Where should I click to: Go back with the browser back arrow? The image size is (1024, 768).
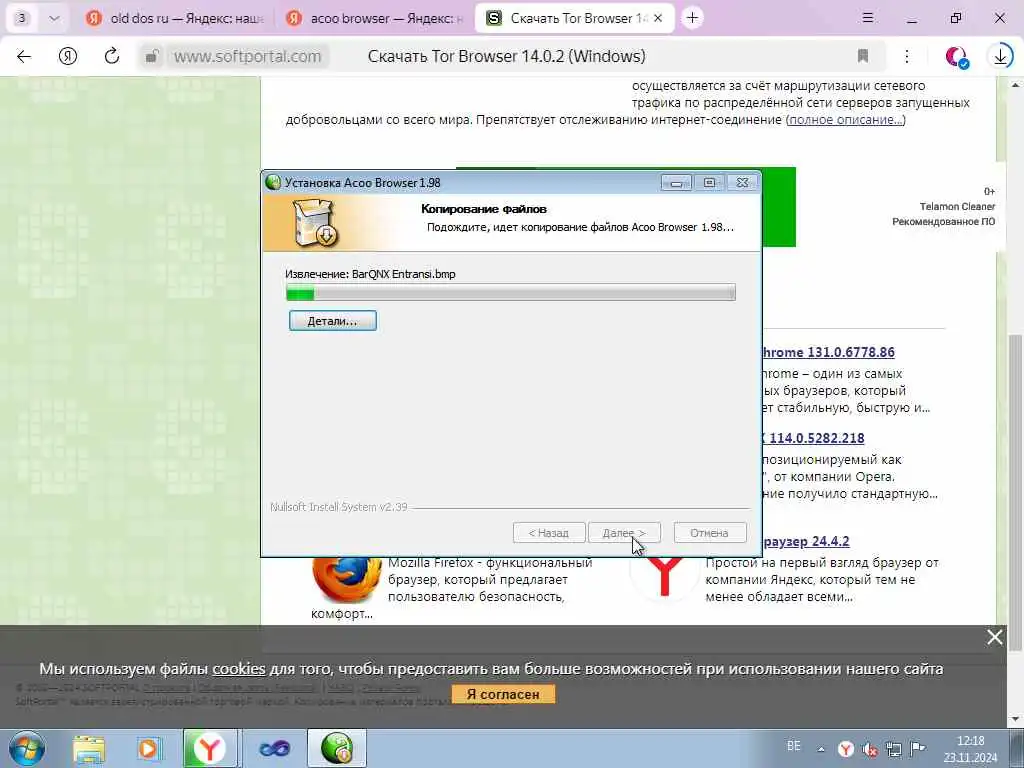point(24,56)
